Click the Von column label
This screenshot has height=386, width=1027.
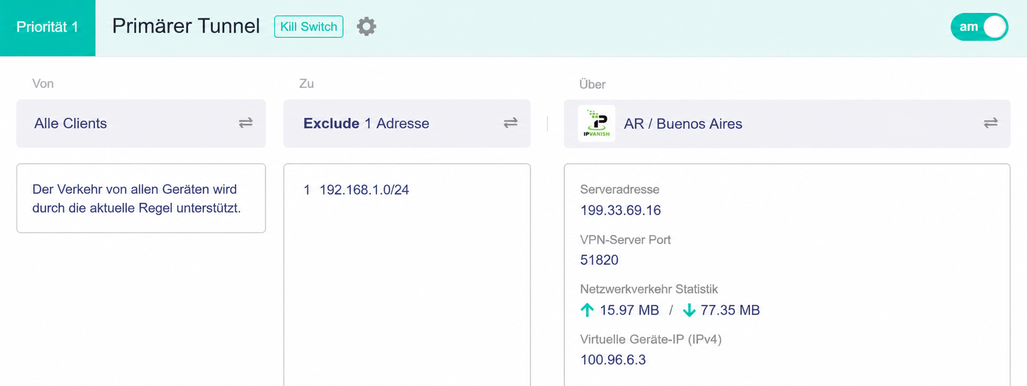tap(43, 84)
